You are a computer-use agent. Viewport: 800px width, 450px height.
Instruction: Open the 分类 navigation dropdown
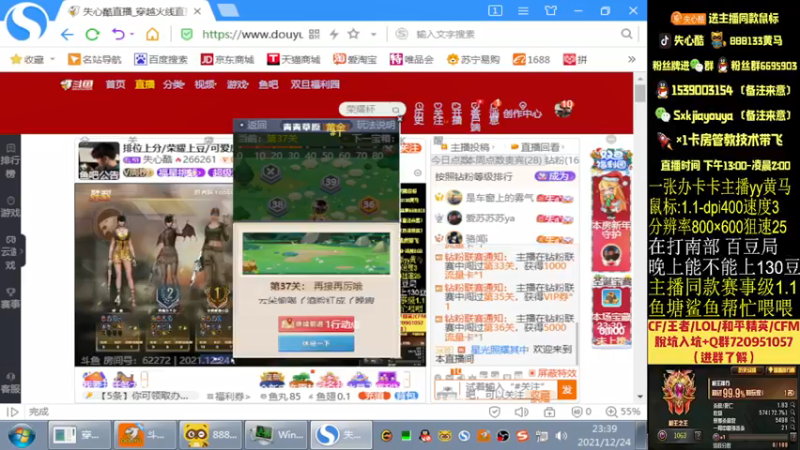[x=173, y=84]
